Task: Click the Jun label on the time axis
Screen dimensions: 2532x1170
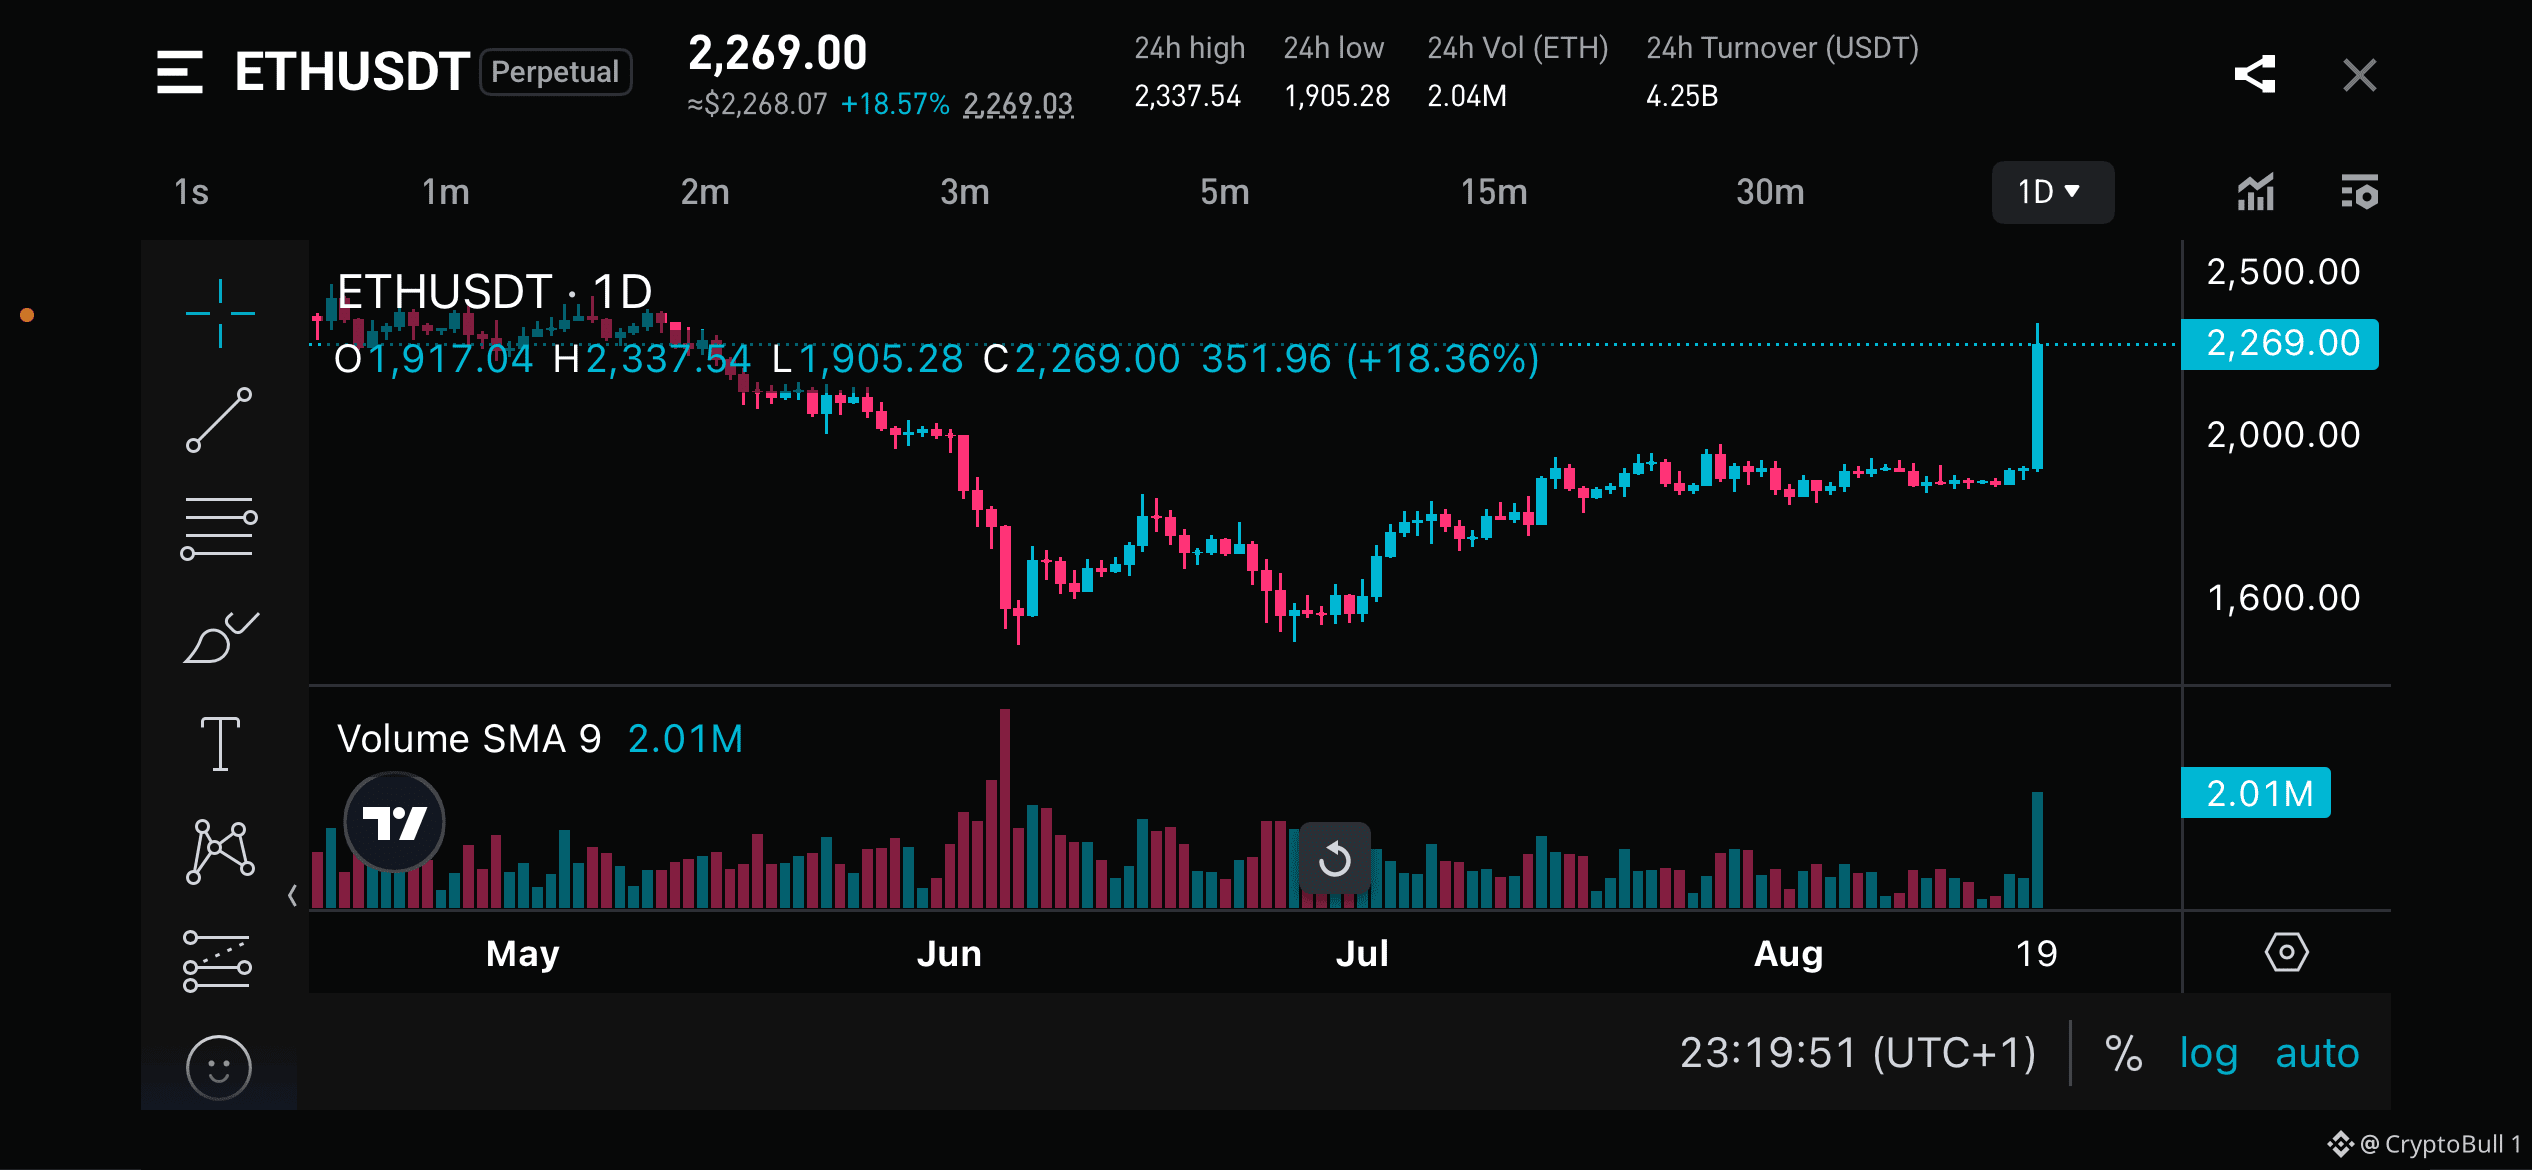Action: click(x=949, y=953)
